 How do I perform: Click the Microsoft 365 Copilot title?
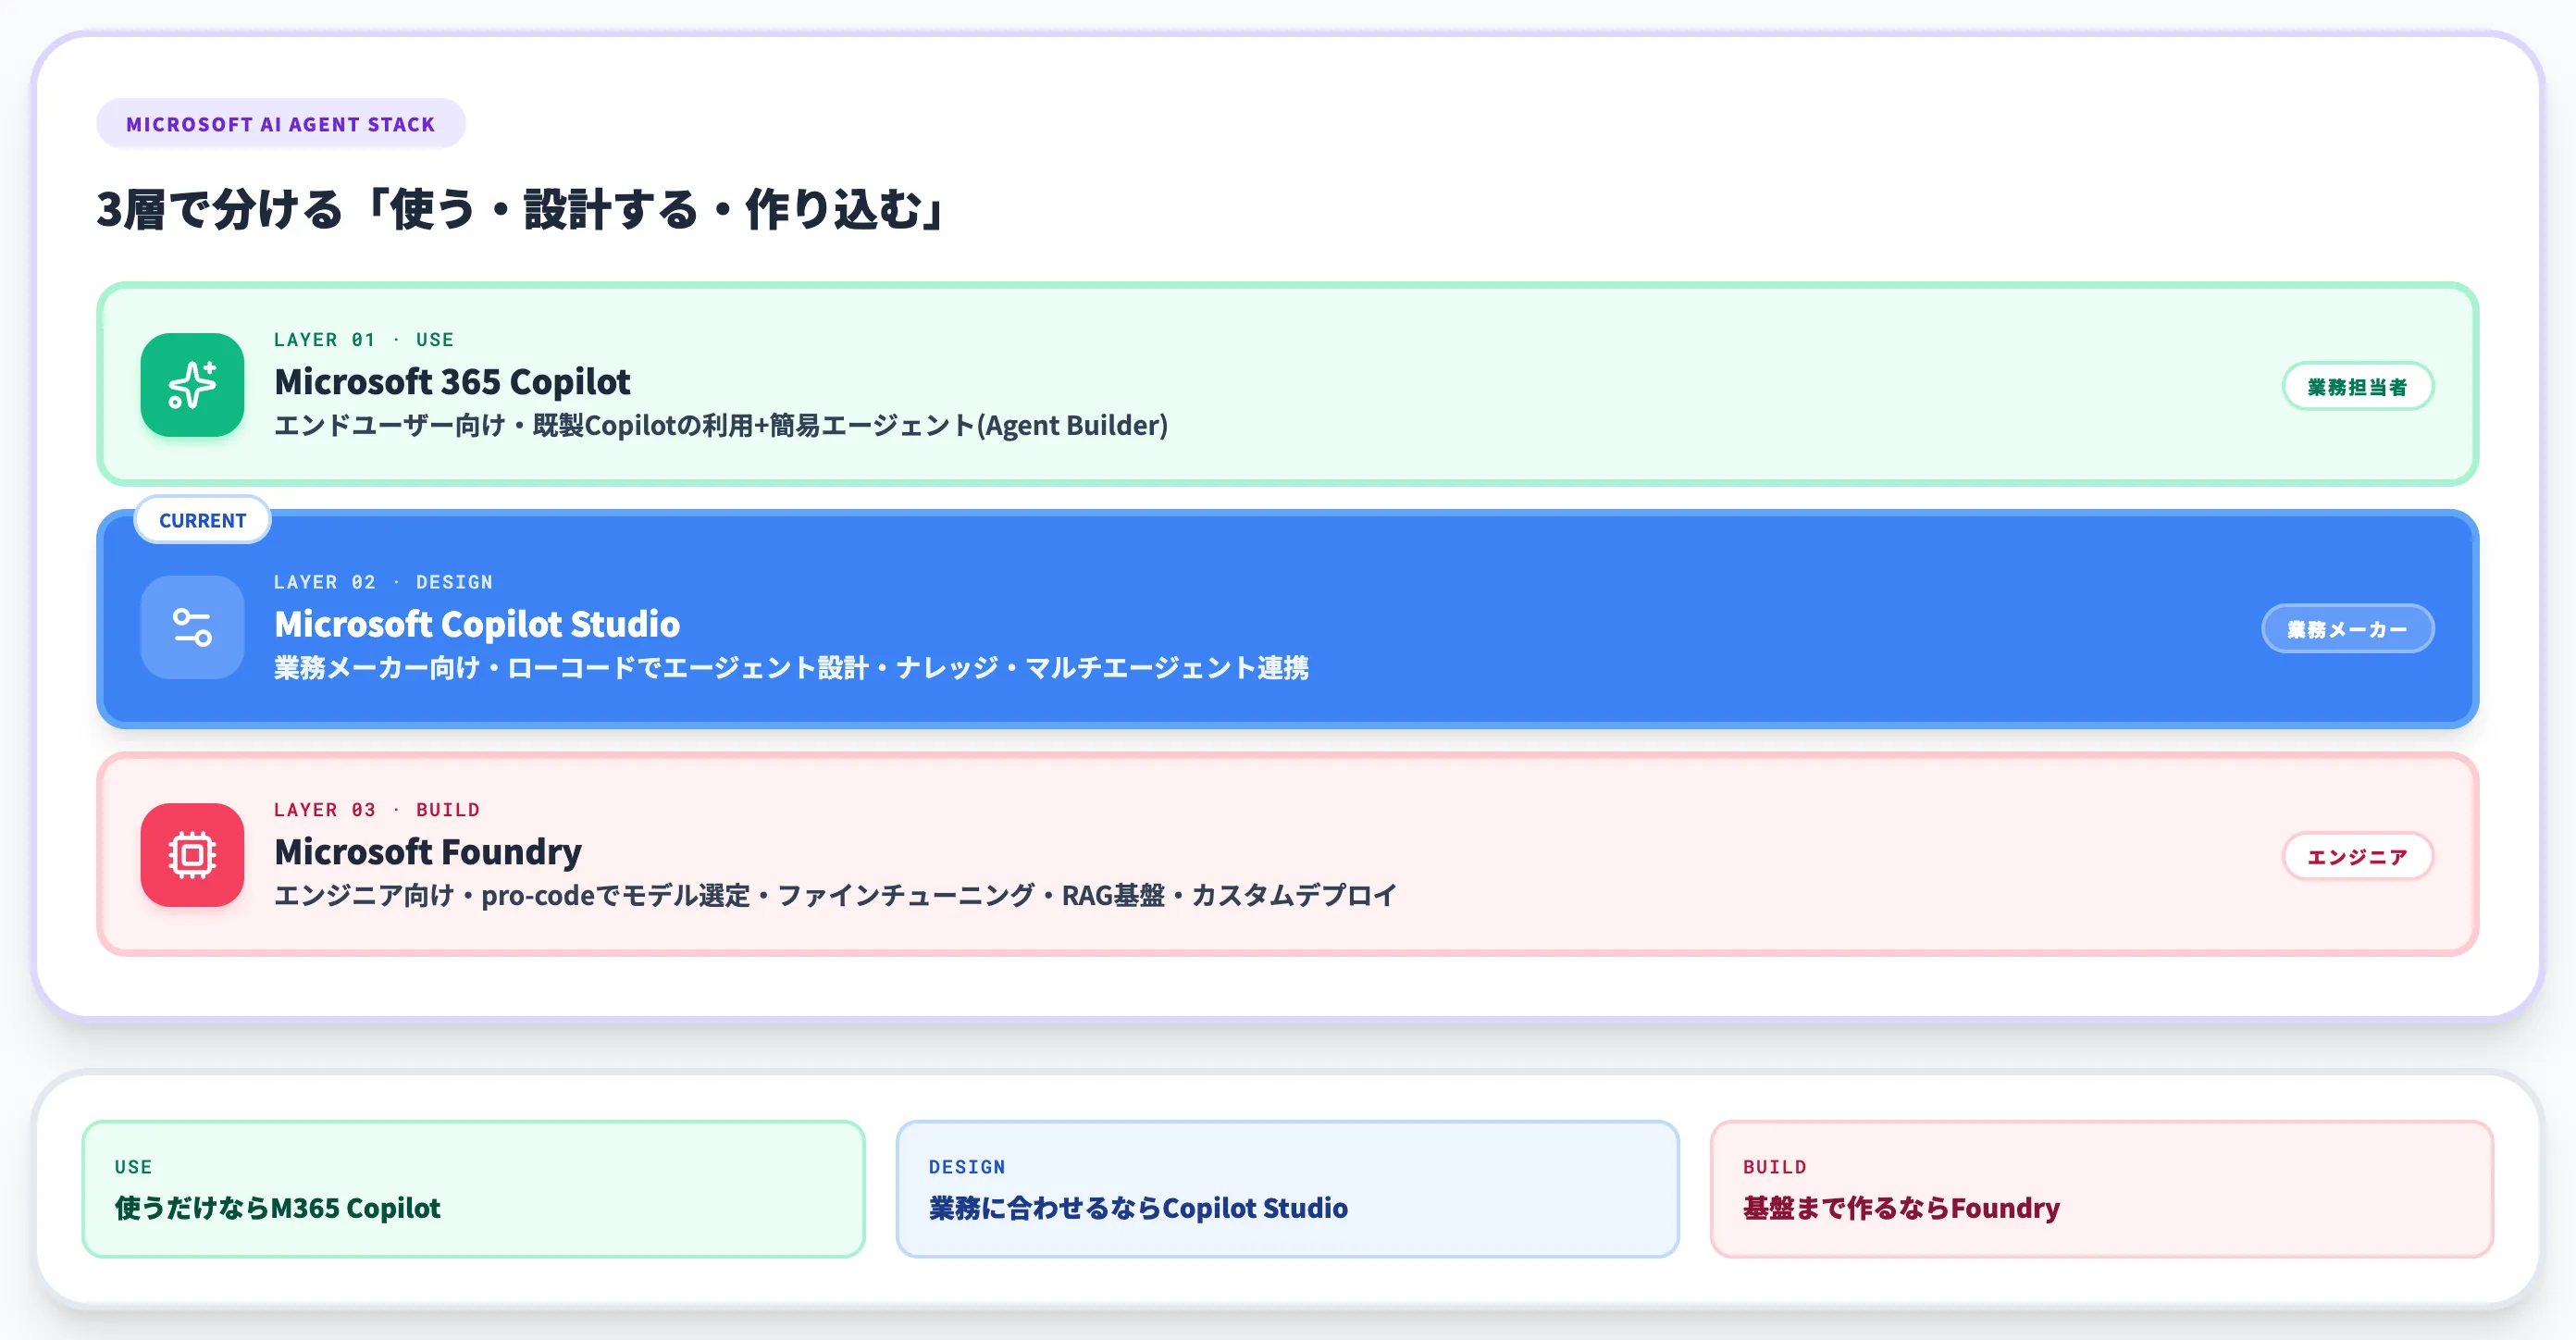tap(452, 382)
